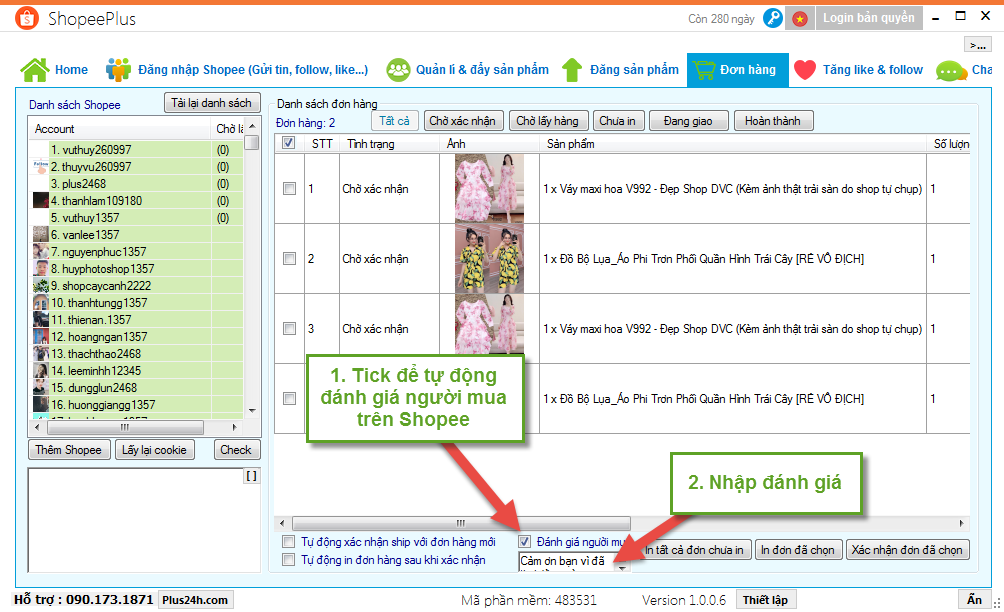Tick the checkbox for order row 1
The width and height of the screenshot is (1004, 612).
point(288,188)
